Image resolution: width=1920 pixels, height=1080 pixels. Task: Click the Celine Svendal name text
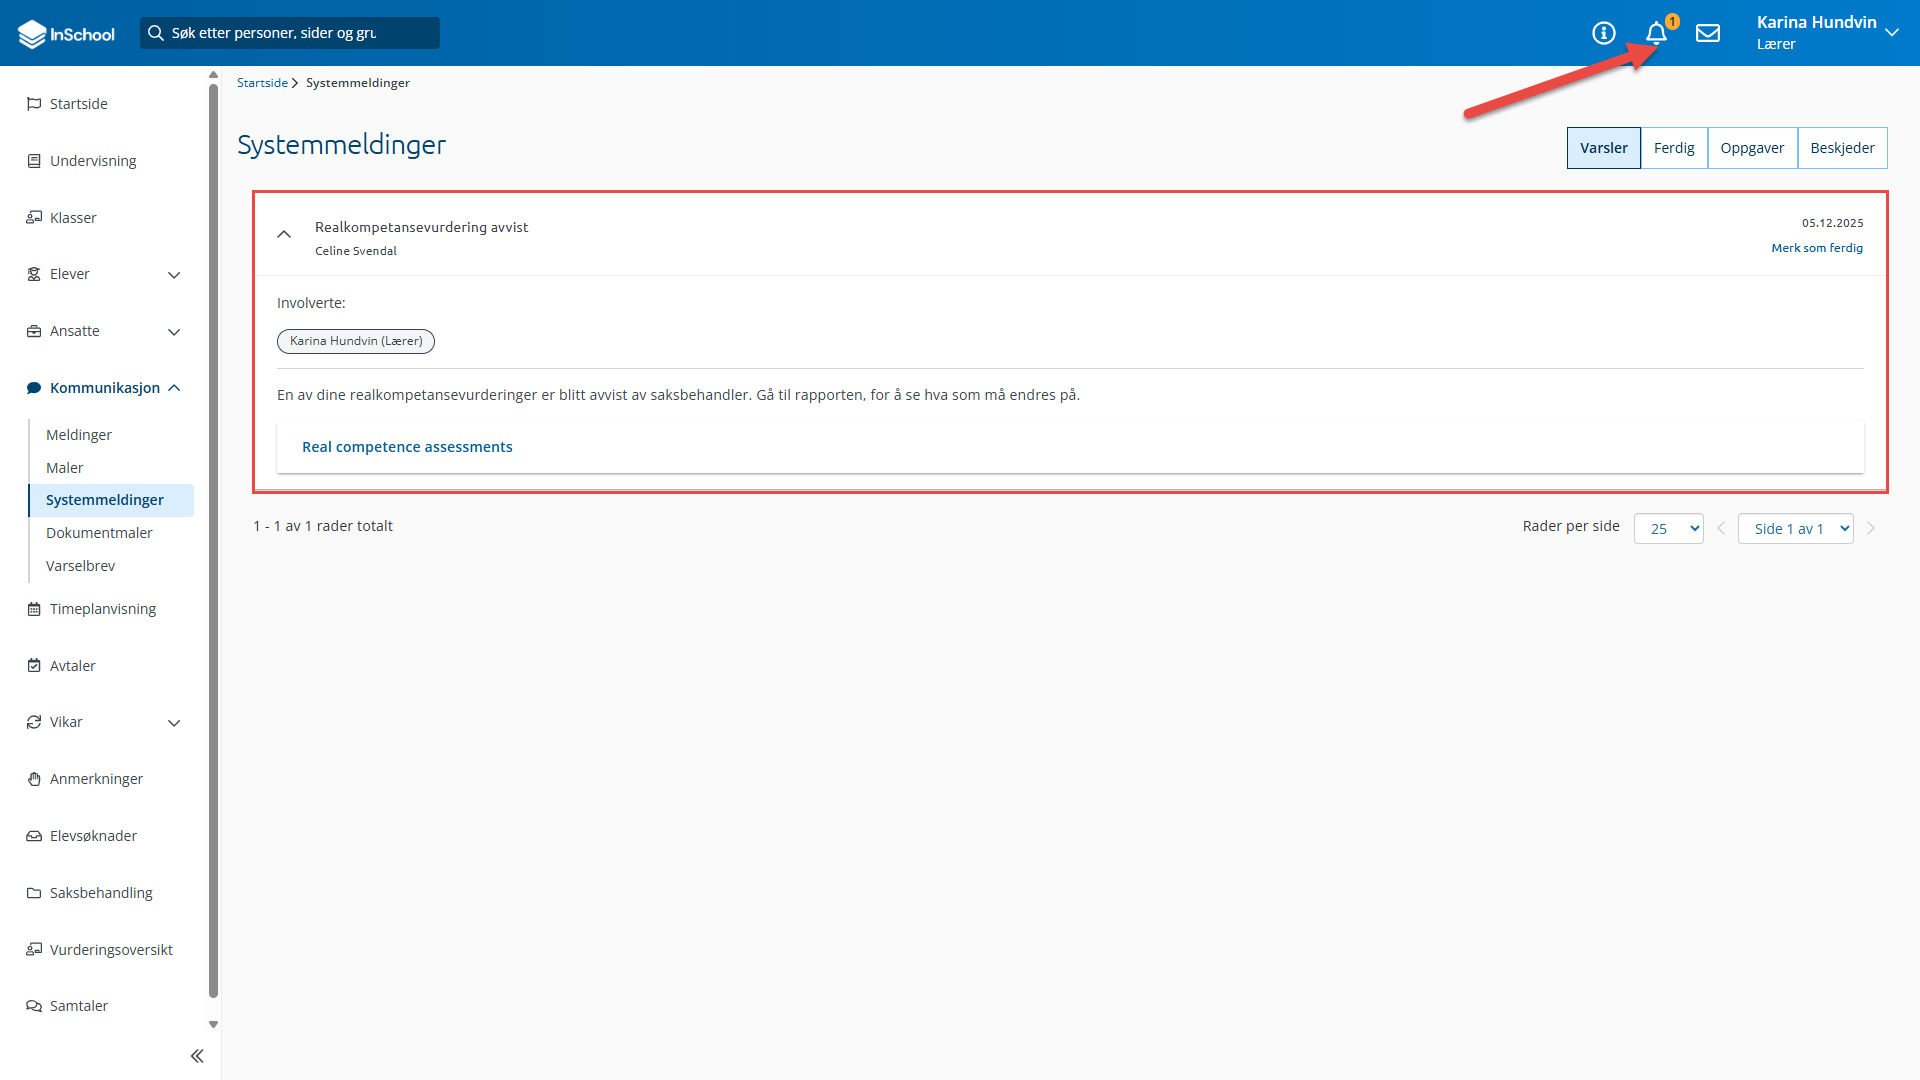click(x=356, y=251)
